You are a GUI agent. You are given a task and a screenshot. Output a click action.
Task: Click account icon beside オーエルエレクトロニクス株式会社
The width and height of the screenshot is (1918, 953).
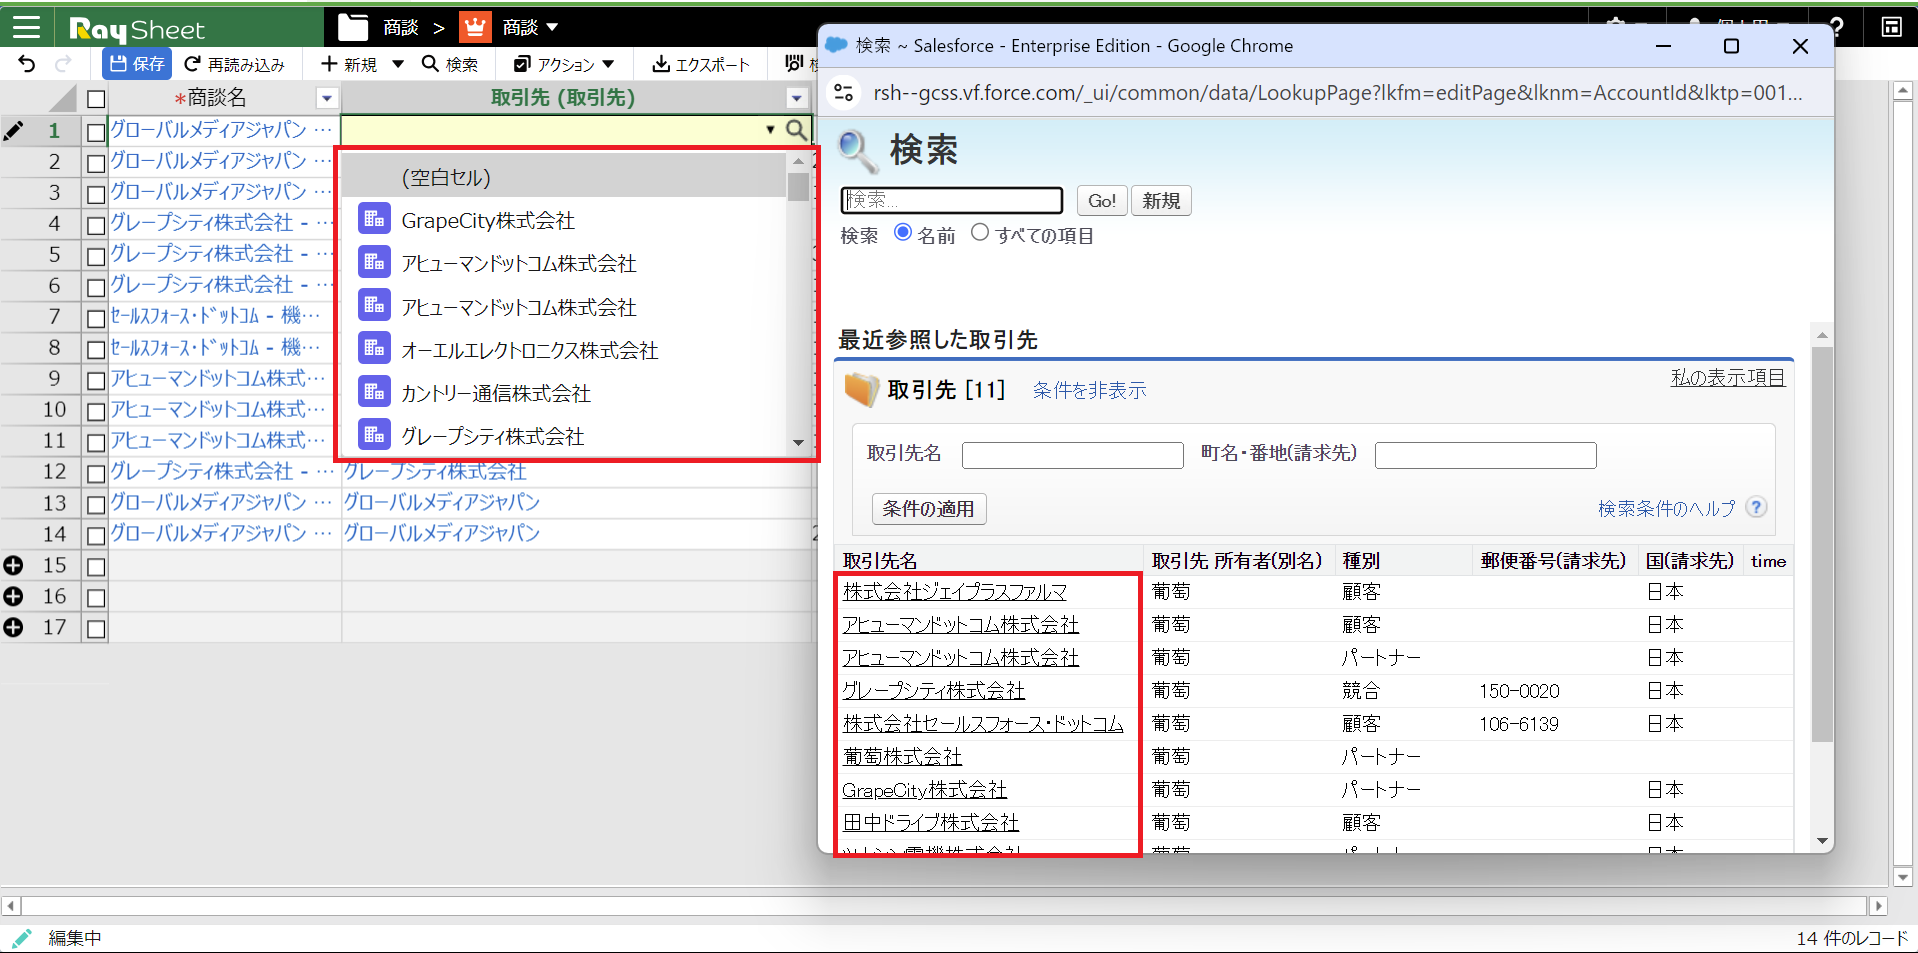coord(374,348)
